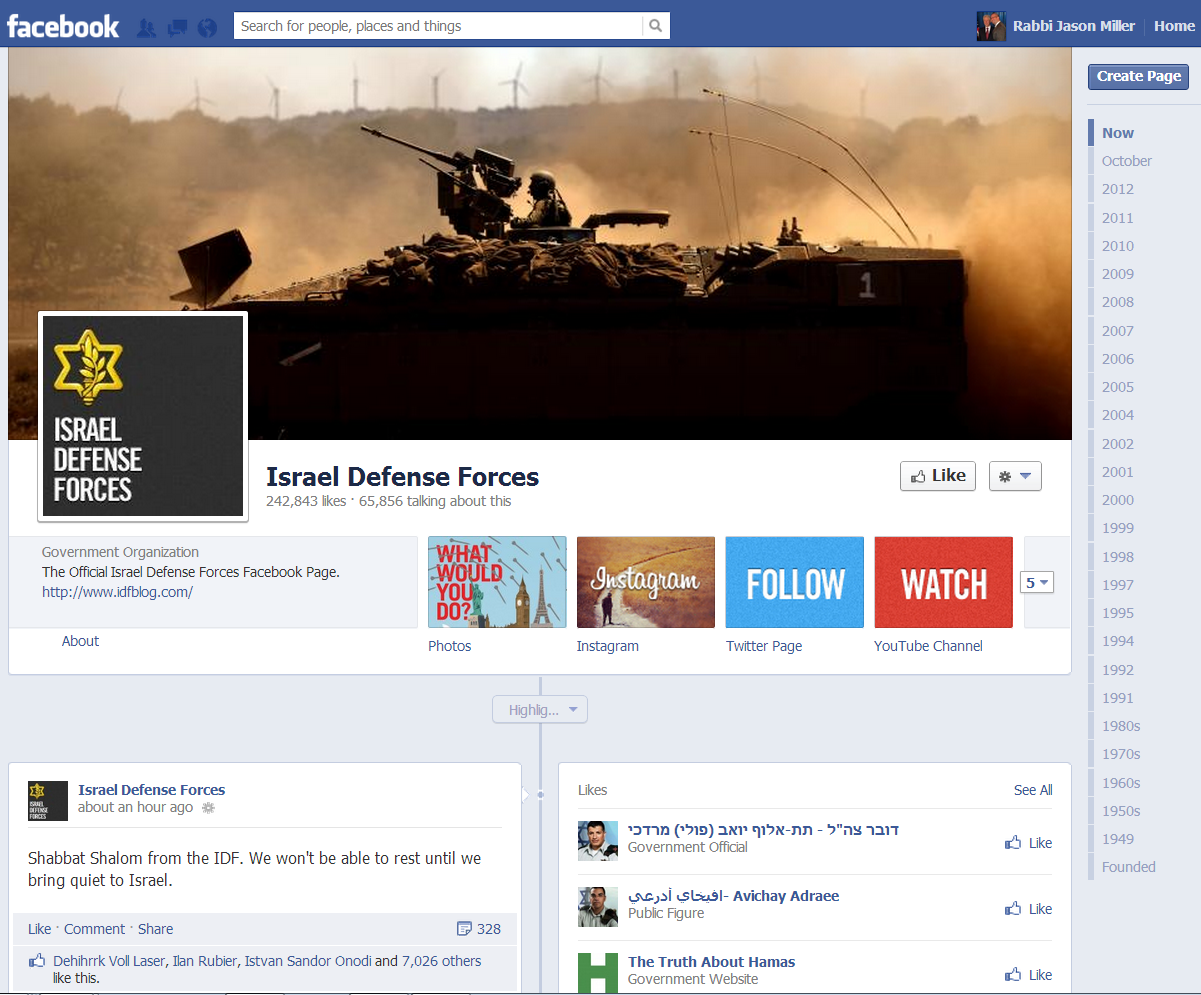Jump to Founded on the timeline
Screen dimensions: 1201x995
tap(1129, 867)
